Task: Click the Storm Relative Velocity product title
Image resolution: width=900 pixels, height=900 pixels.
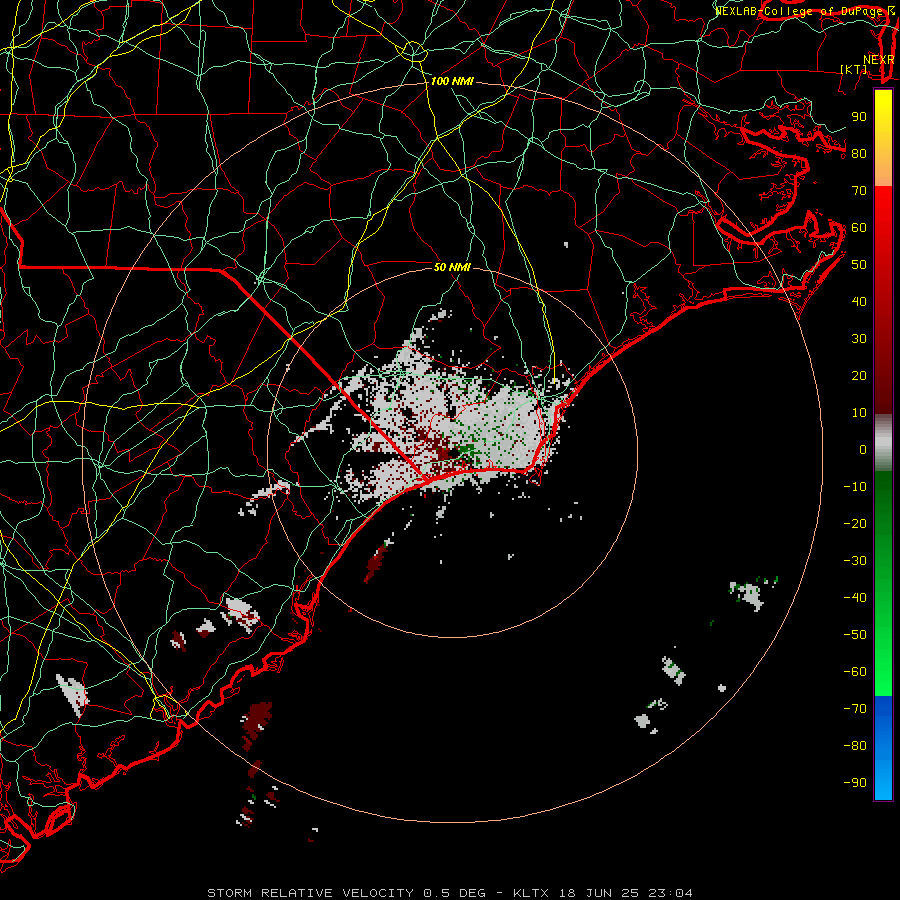Action: 310,893
